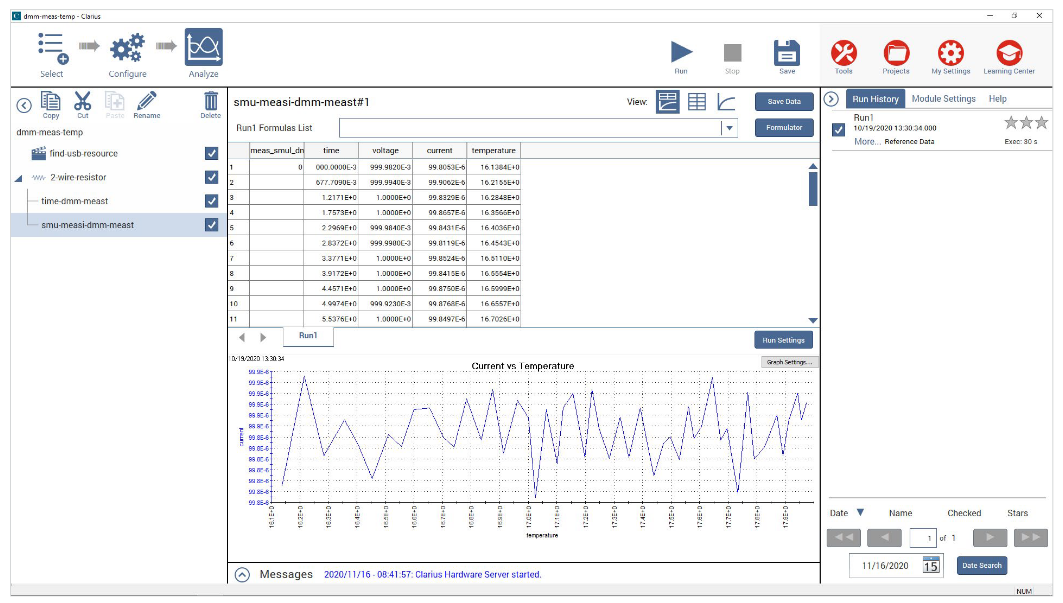Open the Configure stage icon
Viewport: 1063px width, 603px height.
[128, 46]
